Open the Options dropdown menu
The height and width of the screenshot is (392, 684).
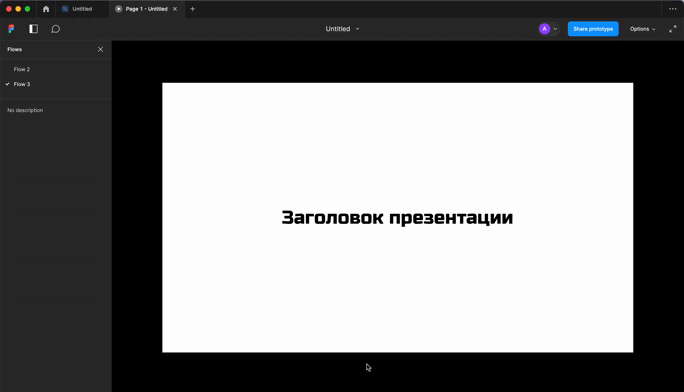643,29
